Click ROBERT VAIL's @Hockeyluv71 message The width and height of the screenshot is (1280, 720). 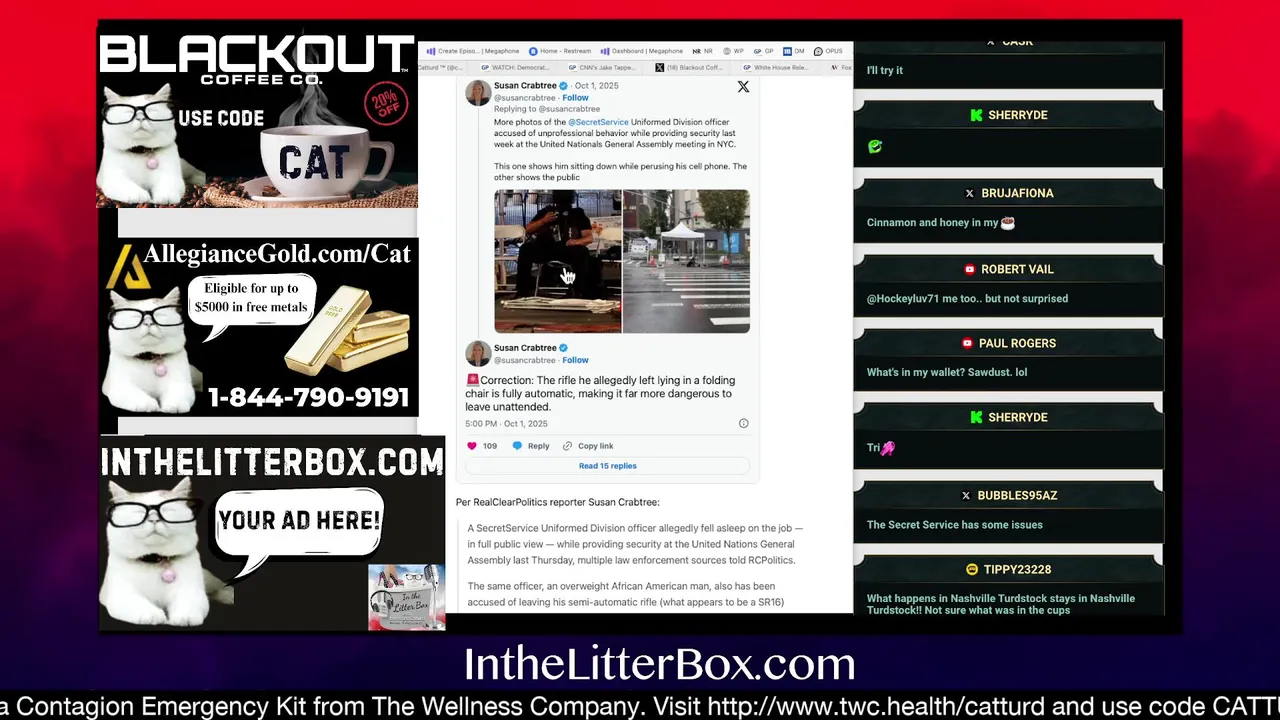tap(967, 299)
